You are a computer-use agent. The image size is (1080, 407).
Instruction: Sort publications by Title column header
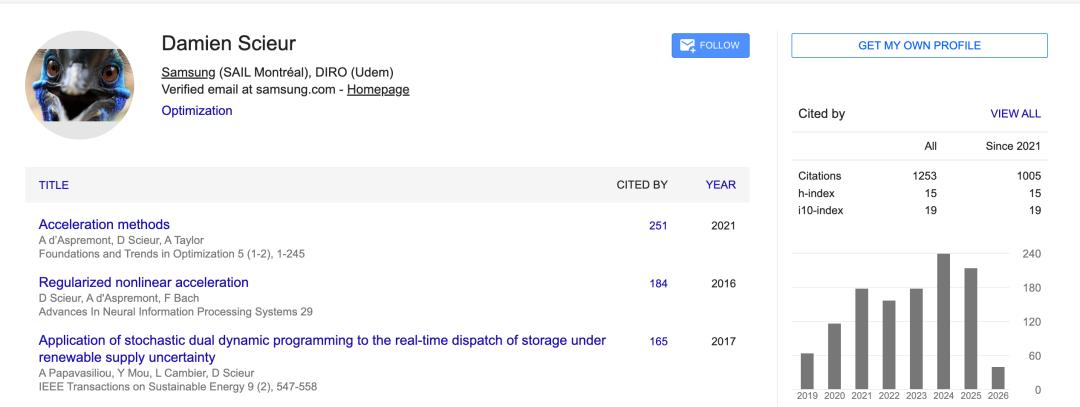[x=54, y=185]
